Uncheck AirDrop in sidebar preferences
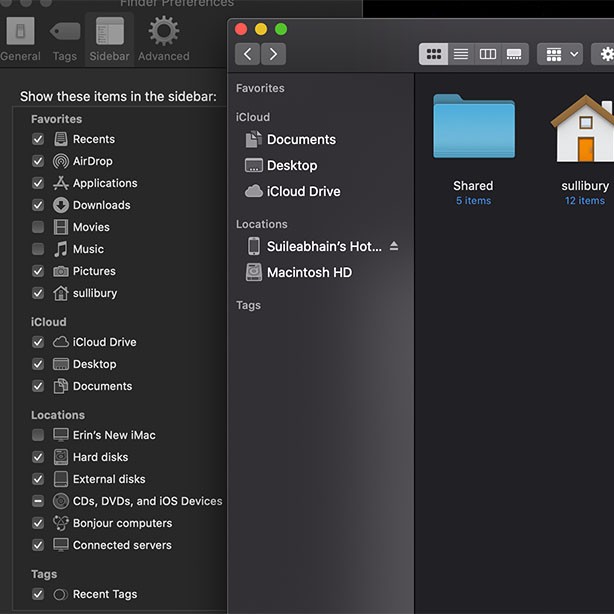614x614 pixels. tap(38, 161)
